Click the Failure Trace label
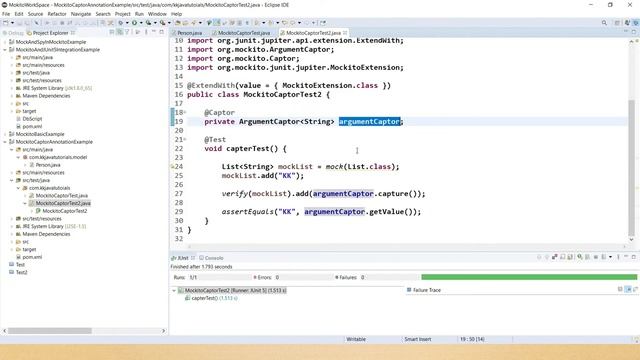The image size is (640, 360). [x=427, y=290]
